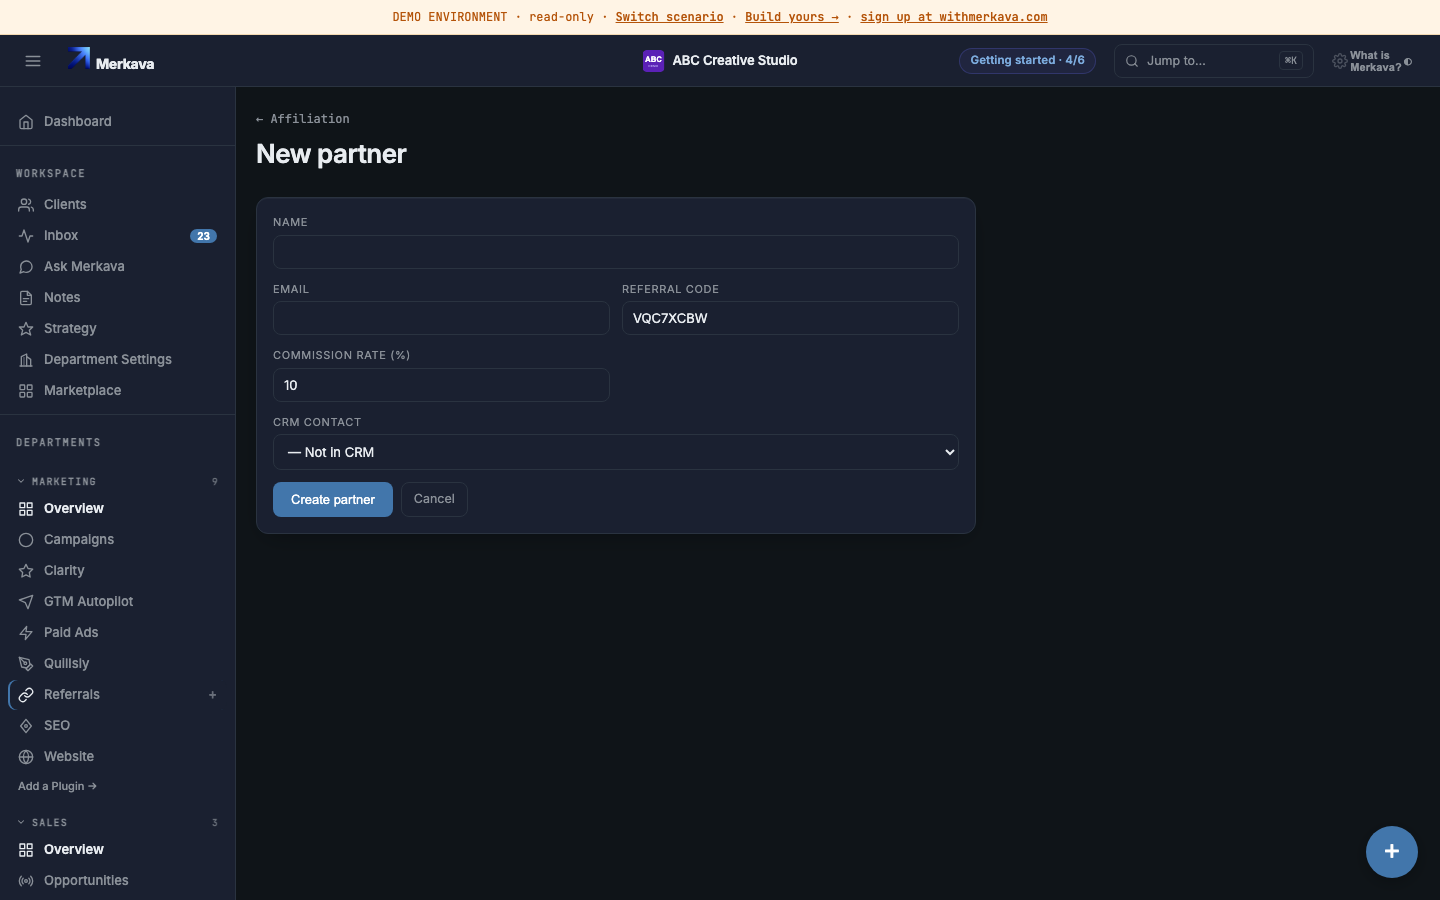This screenshot has width=1440, height=900.
Task: Collapse the Marketing department section
Action: (x=21, y=482)
